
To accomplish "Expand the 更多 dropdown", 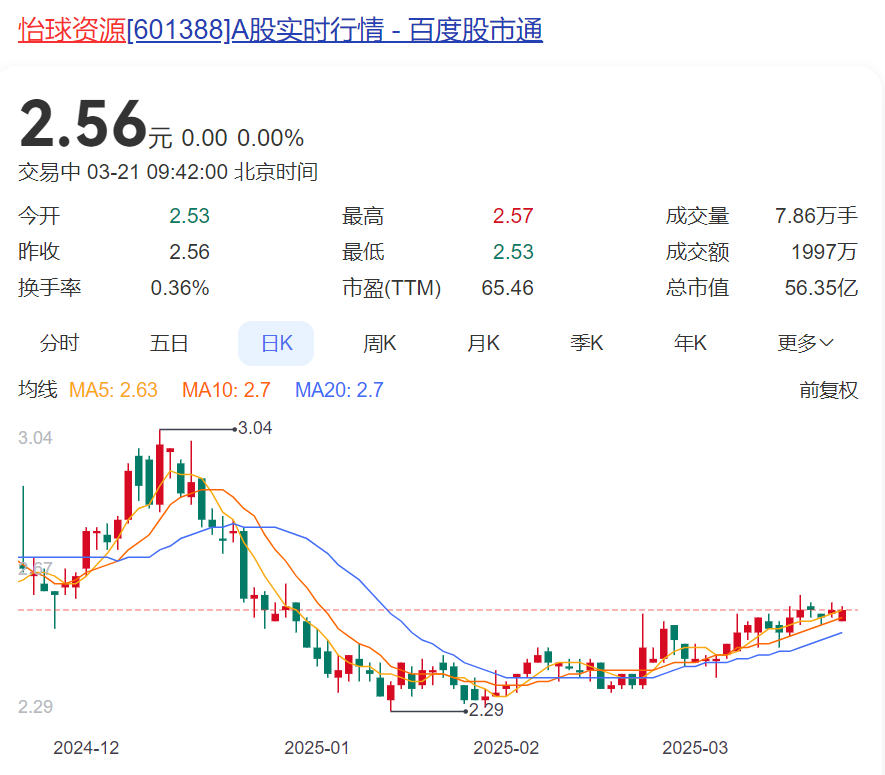I will (805, 343).
